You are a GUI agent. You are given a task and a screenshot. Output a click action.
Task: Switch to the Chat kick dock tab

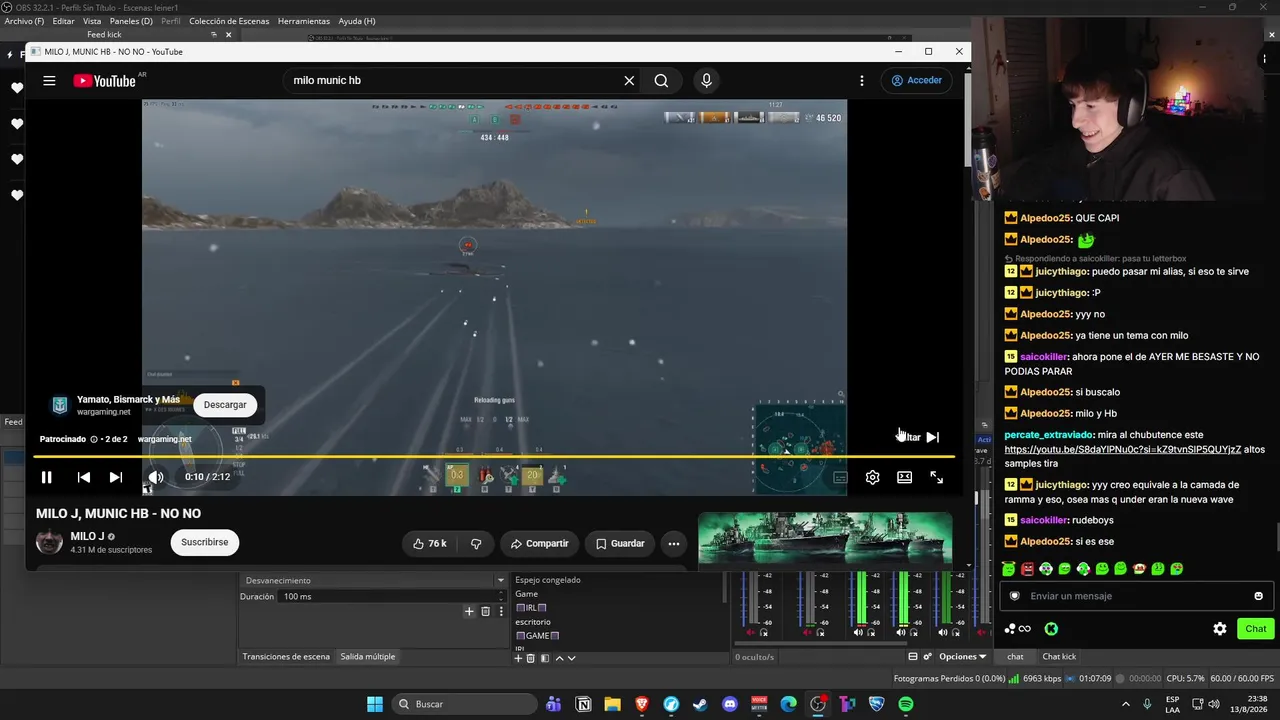coord(1059,657)
